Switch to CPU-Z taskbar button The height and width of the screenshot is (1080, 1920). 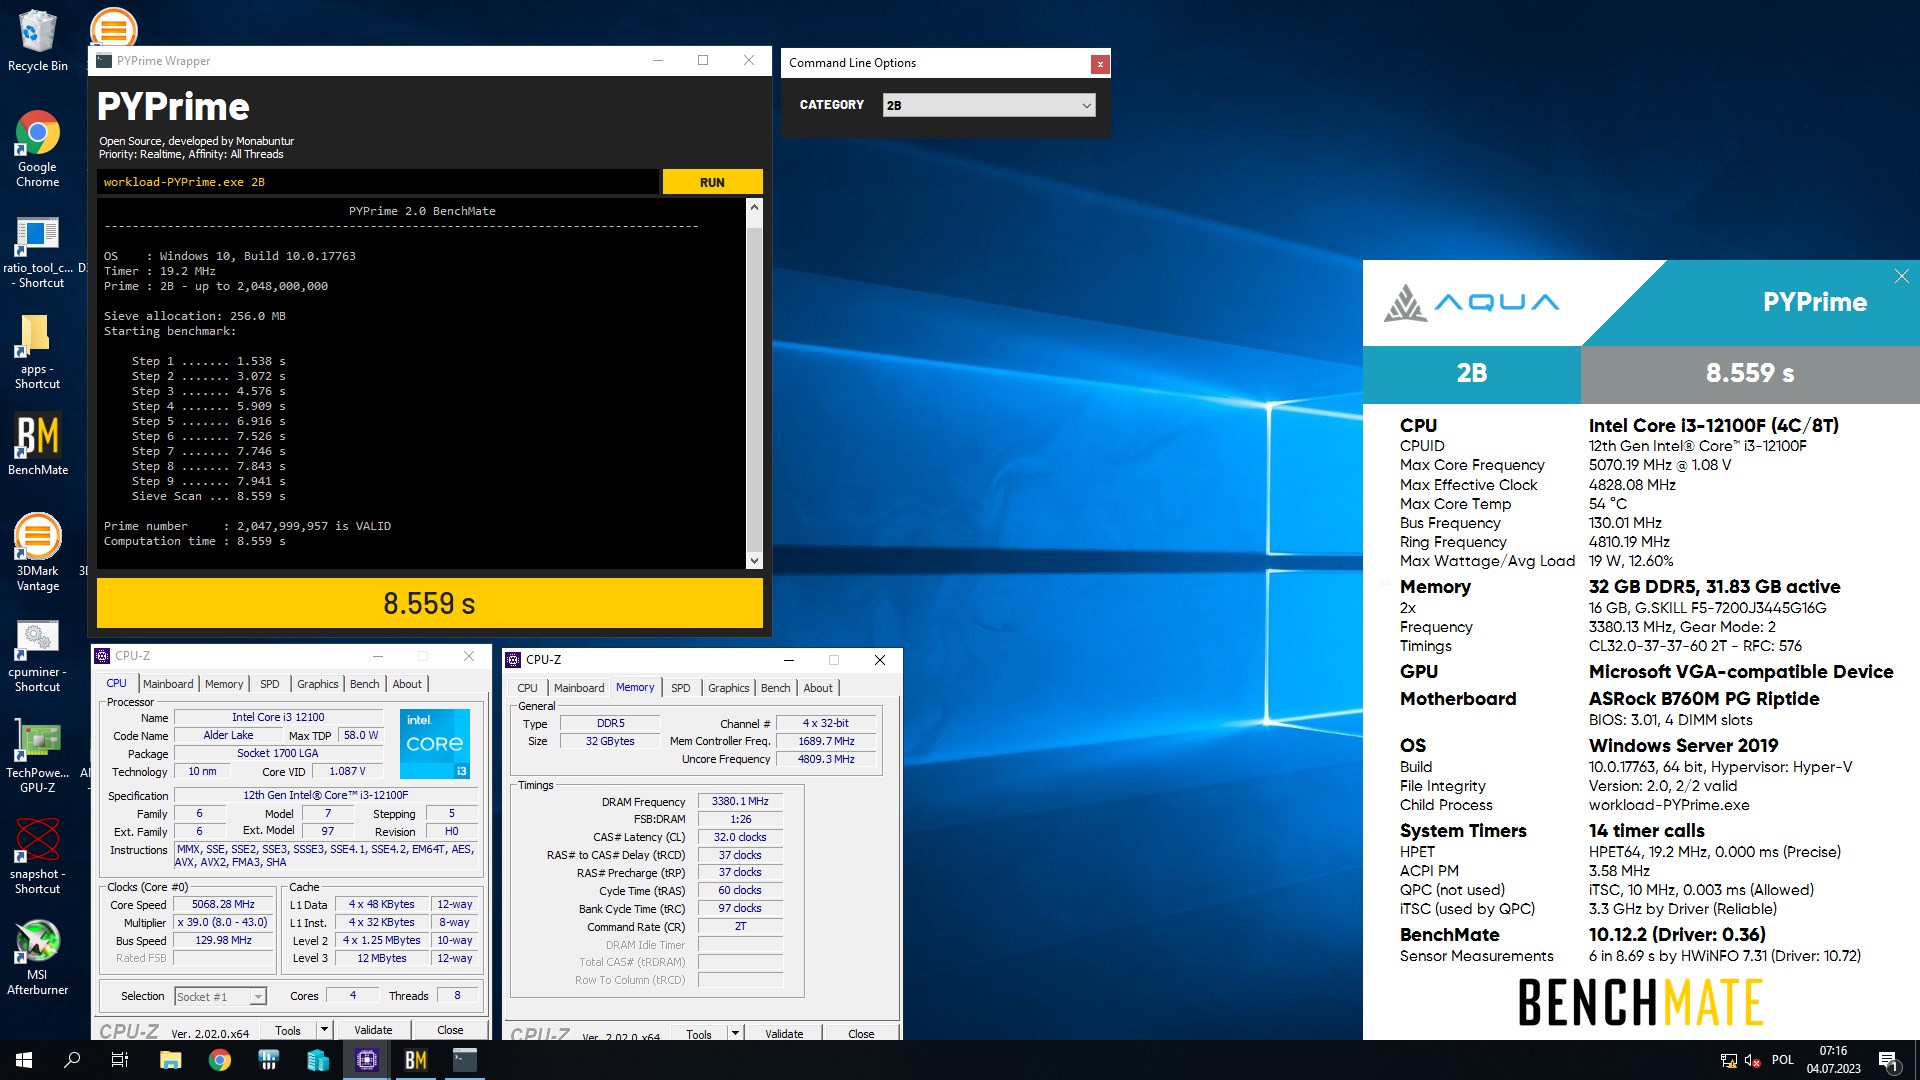point(366,1060)
